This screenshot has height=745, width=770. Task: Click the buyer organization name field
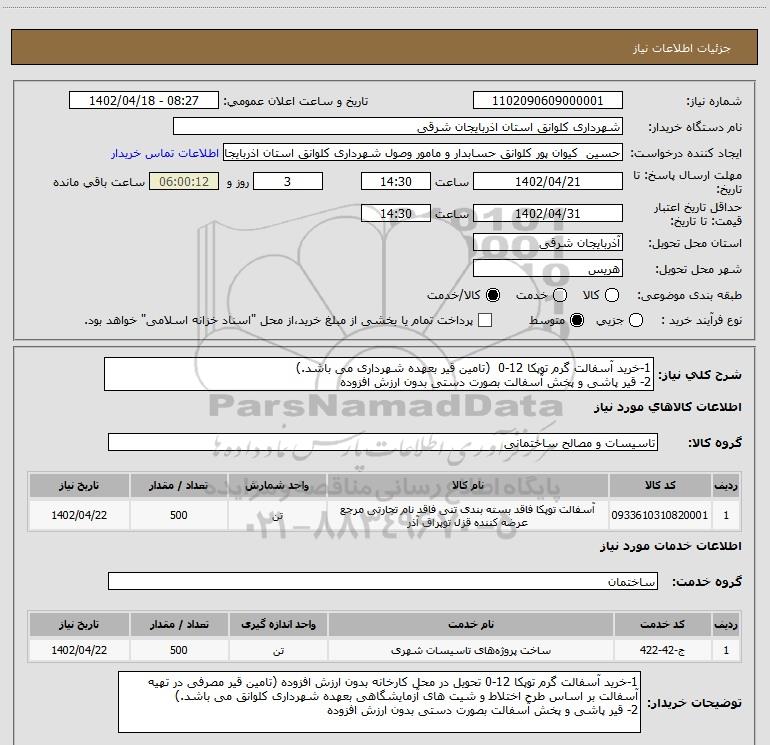[398, 127]
